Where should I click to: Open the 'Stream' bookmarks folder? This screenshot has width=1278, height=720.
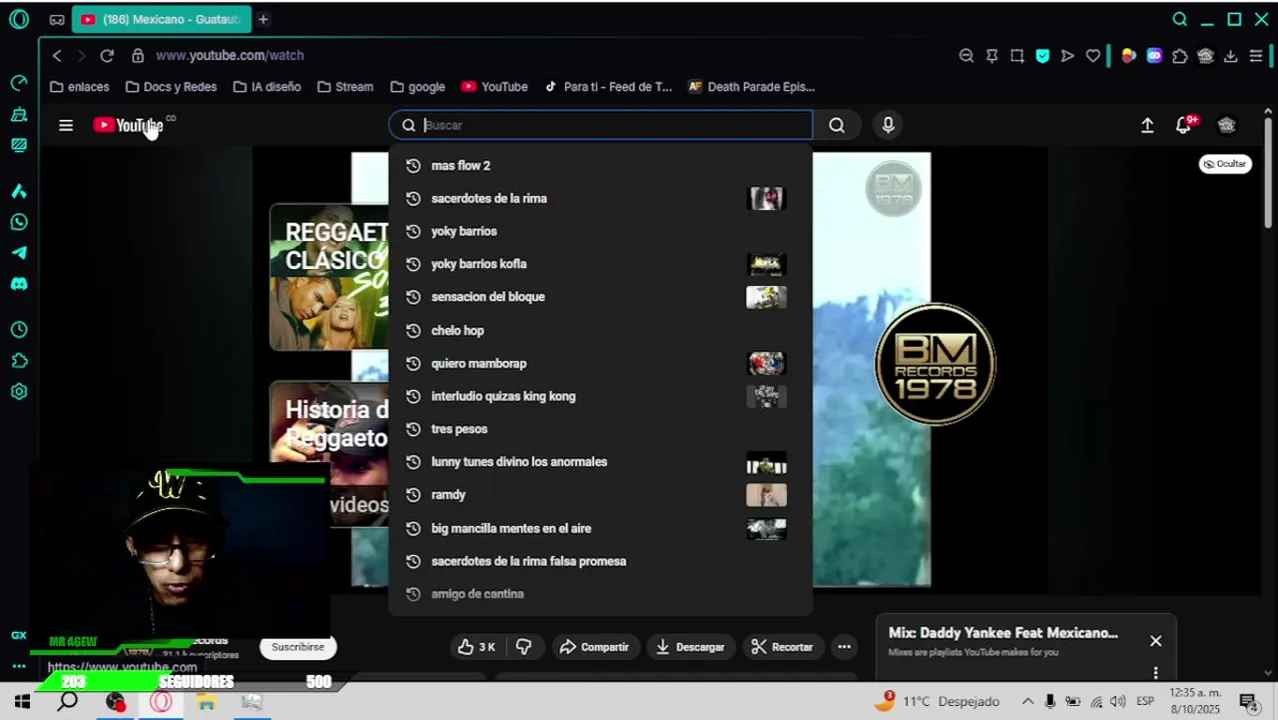tap(345, 87)
